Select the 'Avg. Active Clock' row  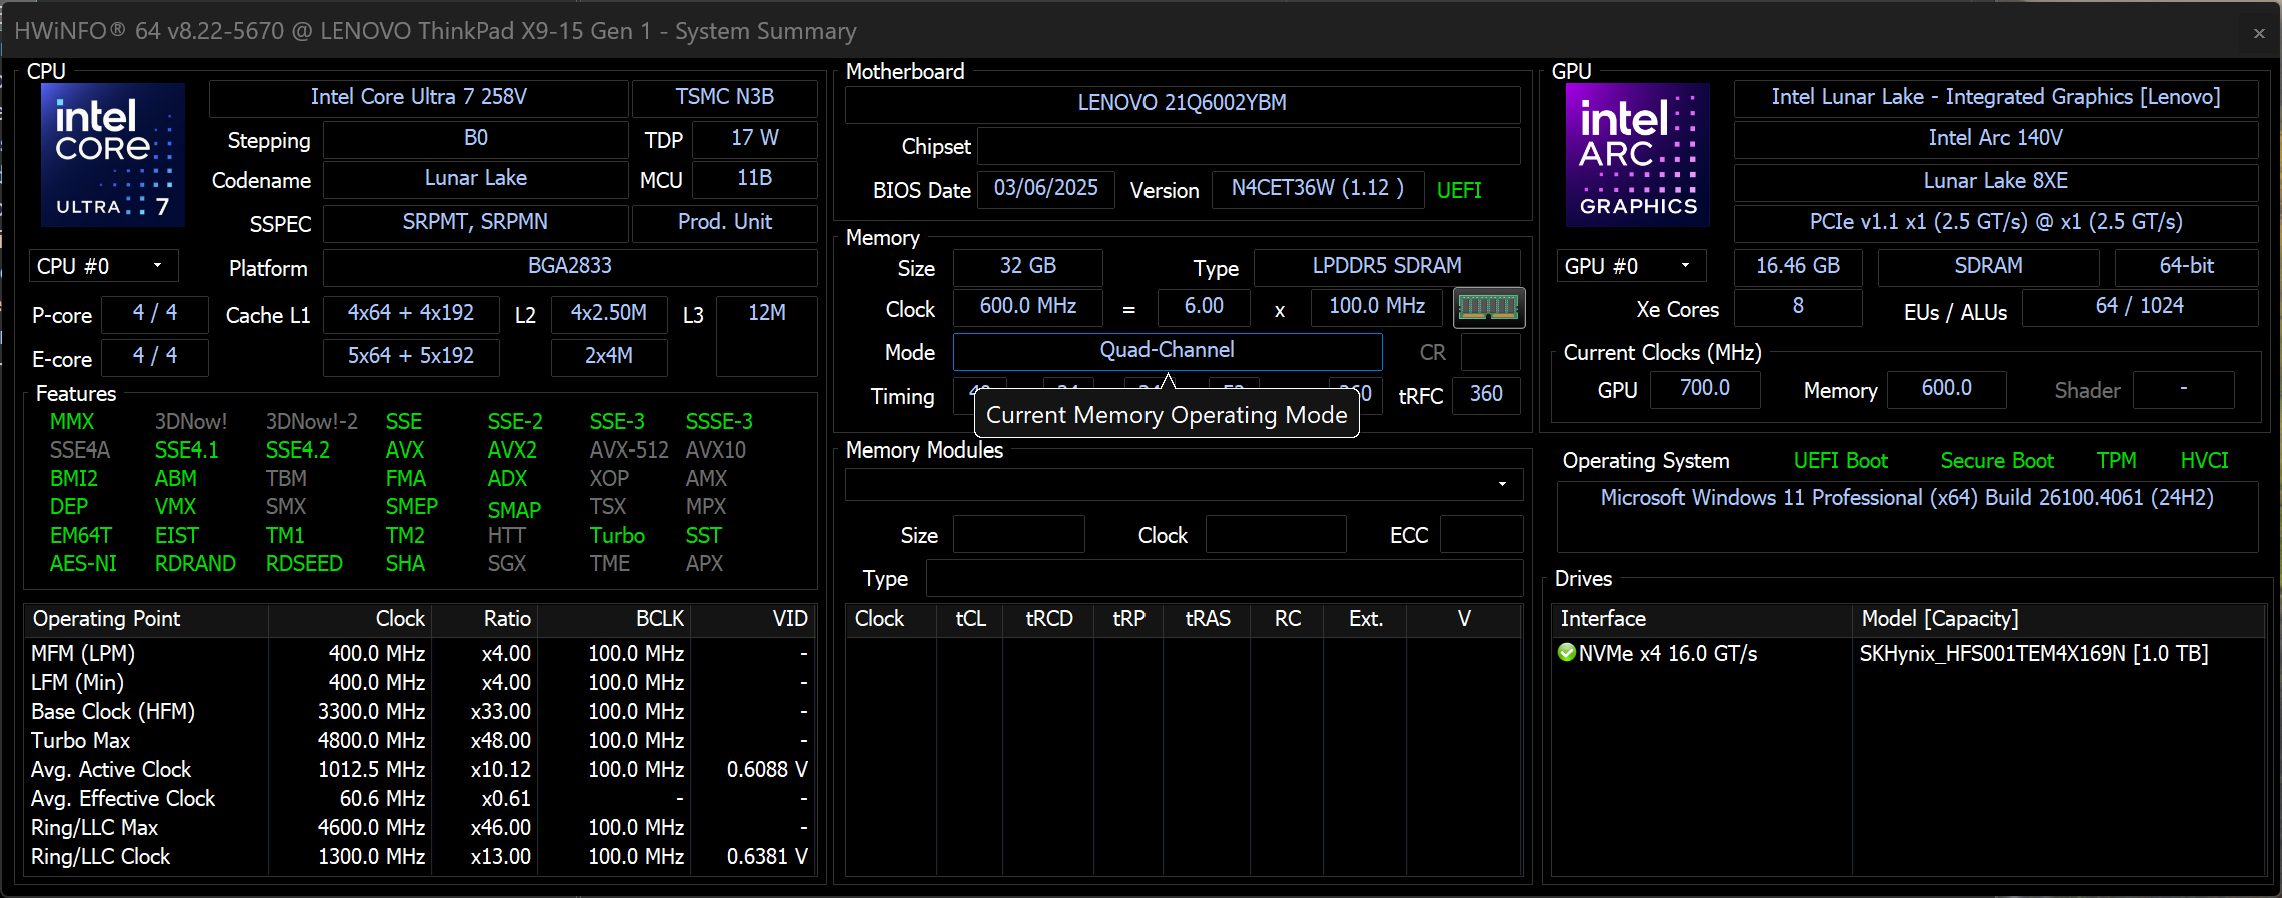click(419, 770)
